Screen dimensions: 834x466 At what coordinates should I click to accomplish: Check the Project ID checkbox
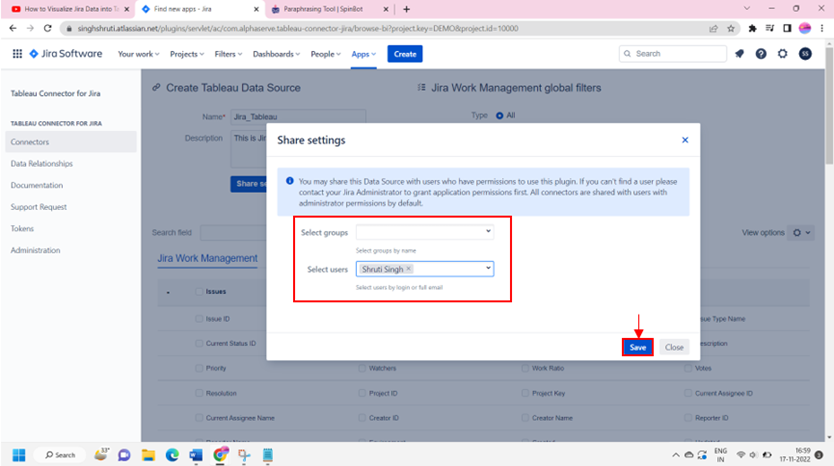coord(362,393)
